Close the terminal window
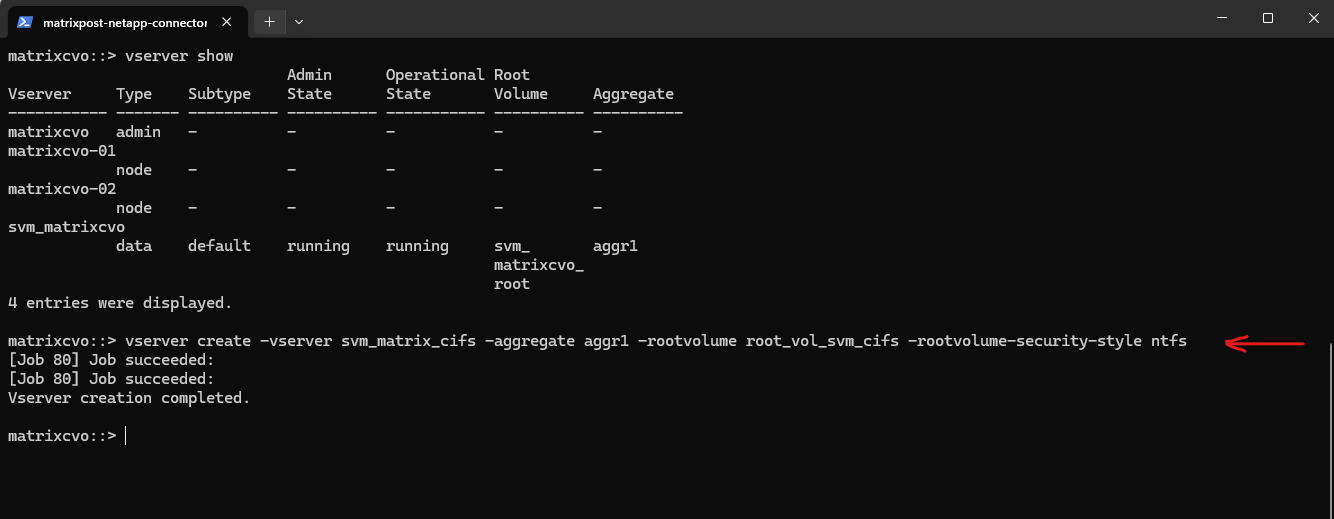This screenshot has width=1334, height=519. tap(1312, 18)
